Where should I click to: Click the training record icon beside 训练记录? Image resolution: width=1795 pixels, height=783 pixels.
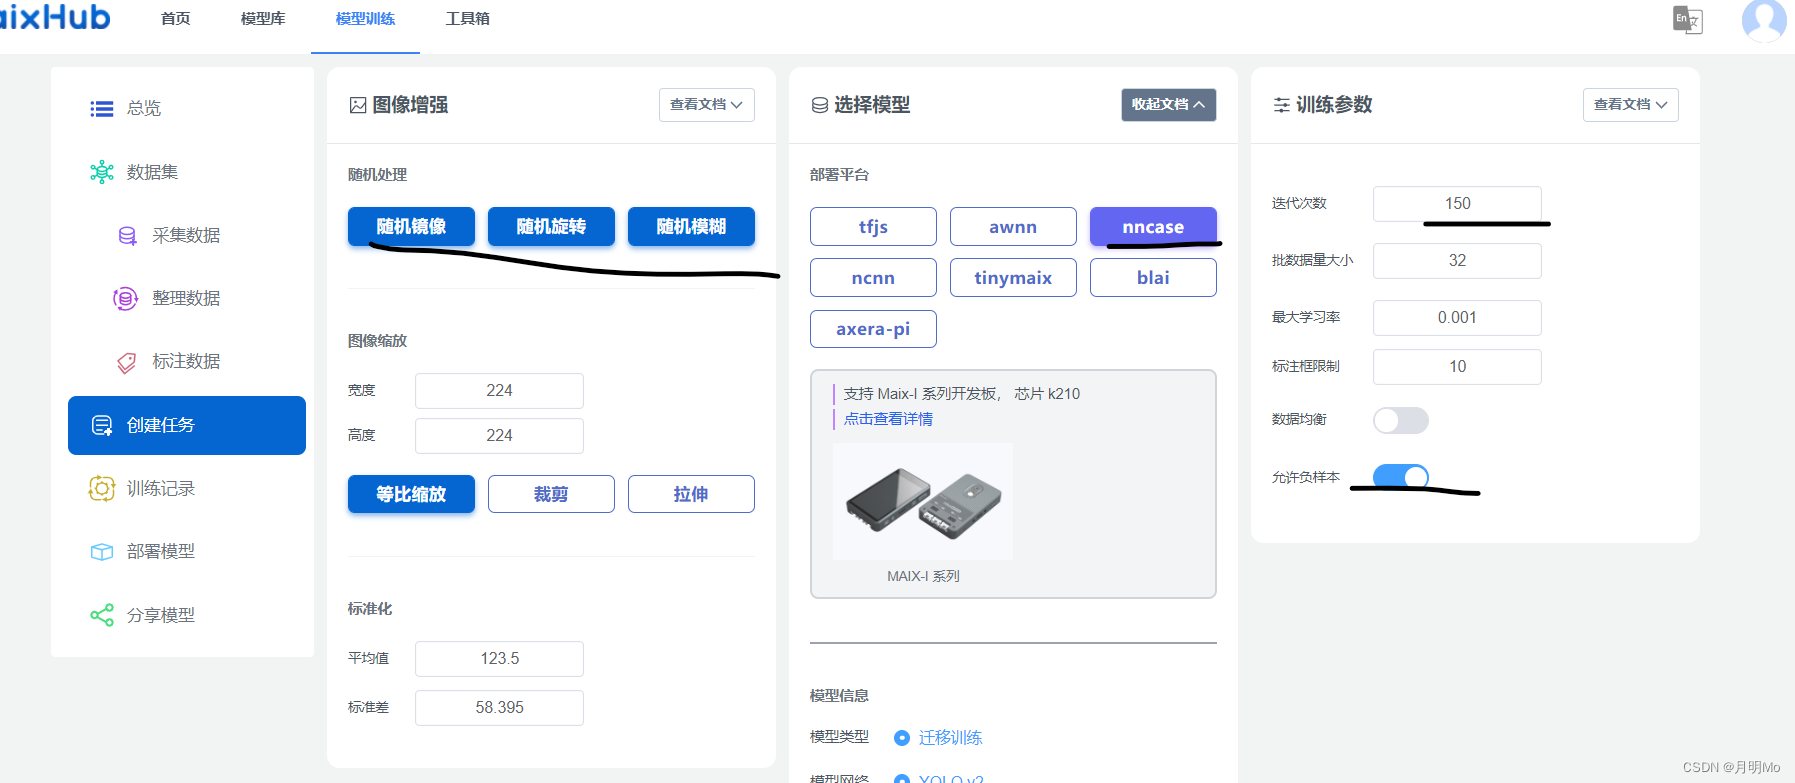(x=102, y=488)
